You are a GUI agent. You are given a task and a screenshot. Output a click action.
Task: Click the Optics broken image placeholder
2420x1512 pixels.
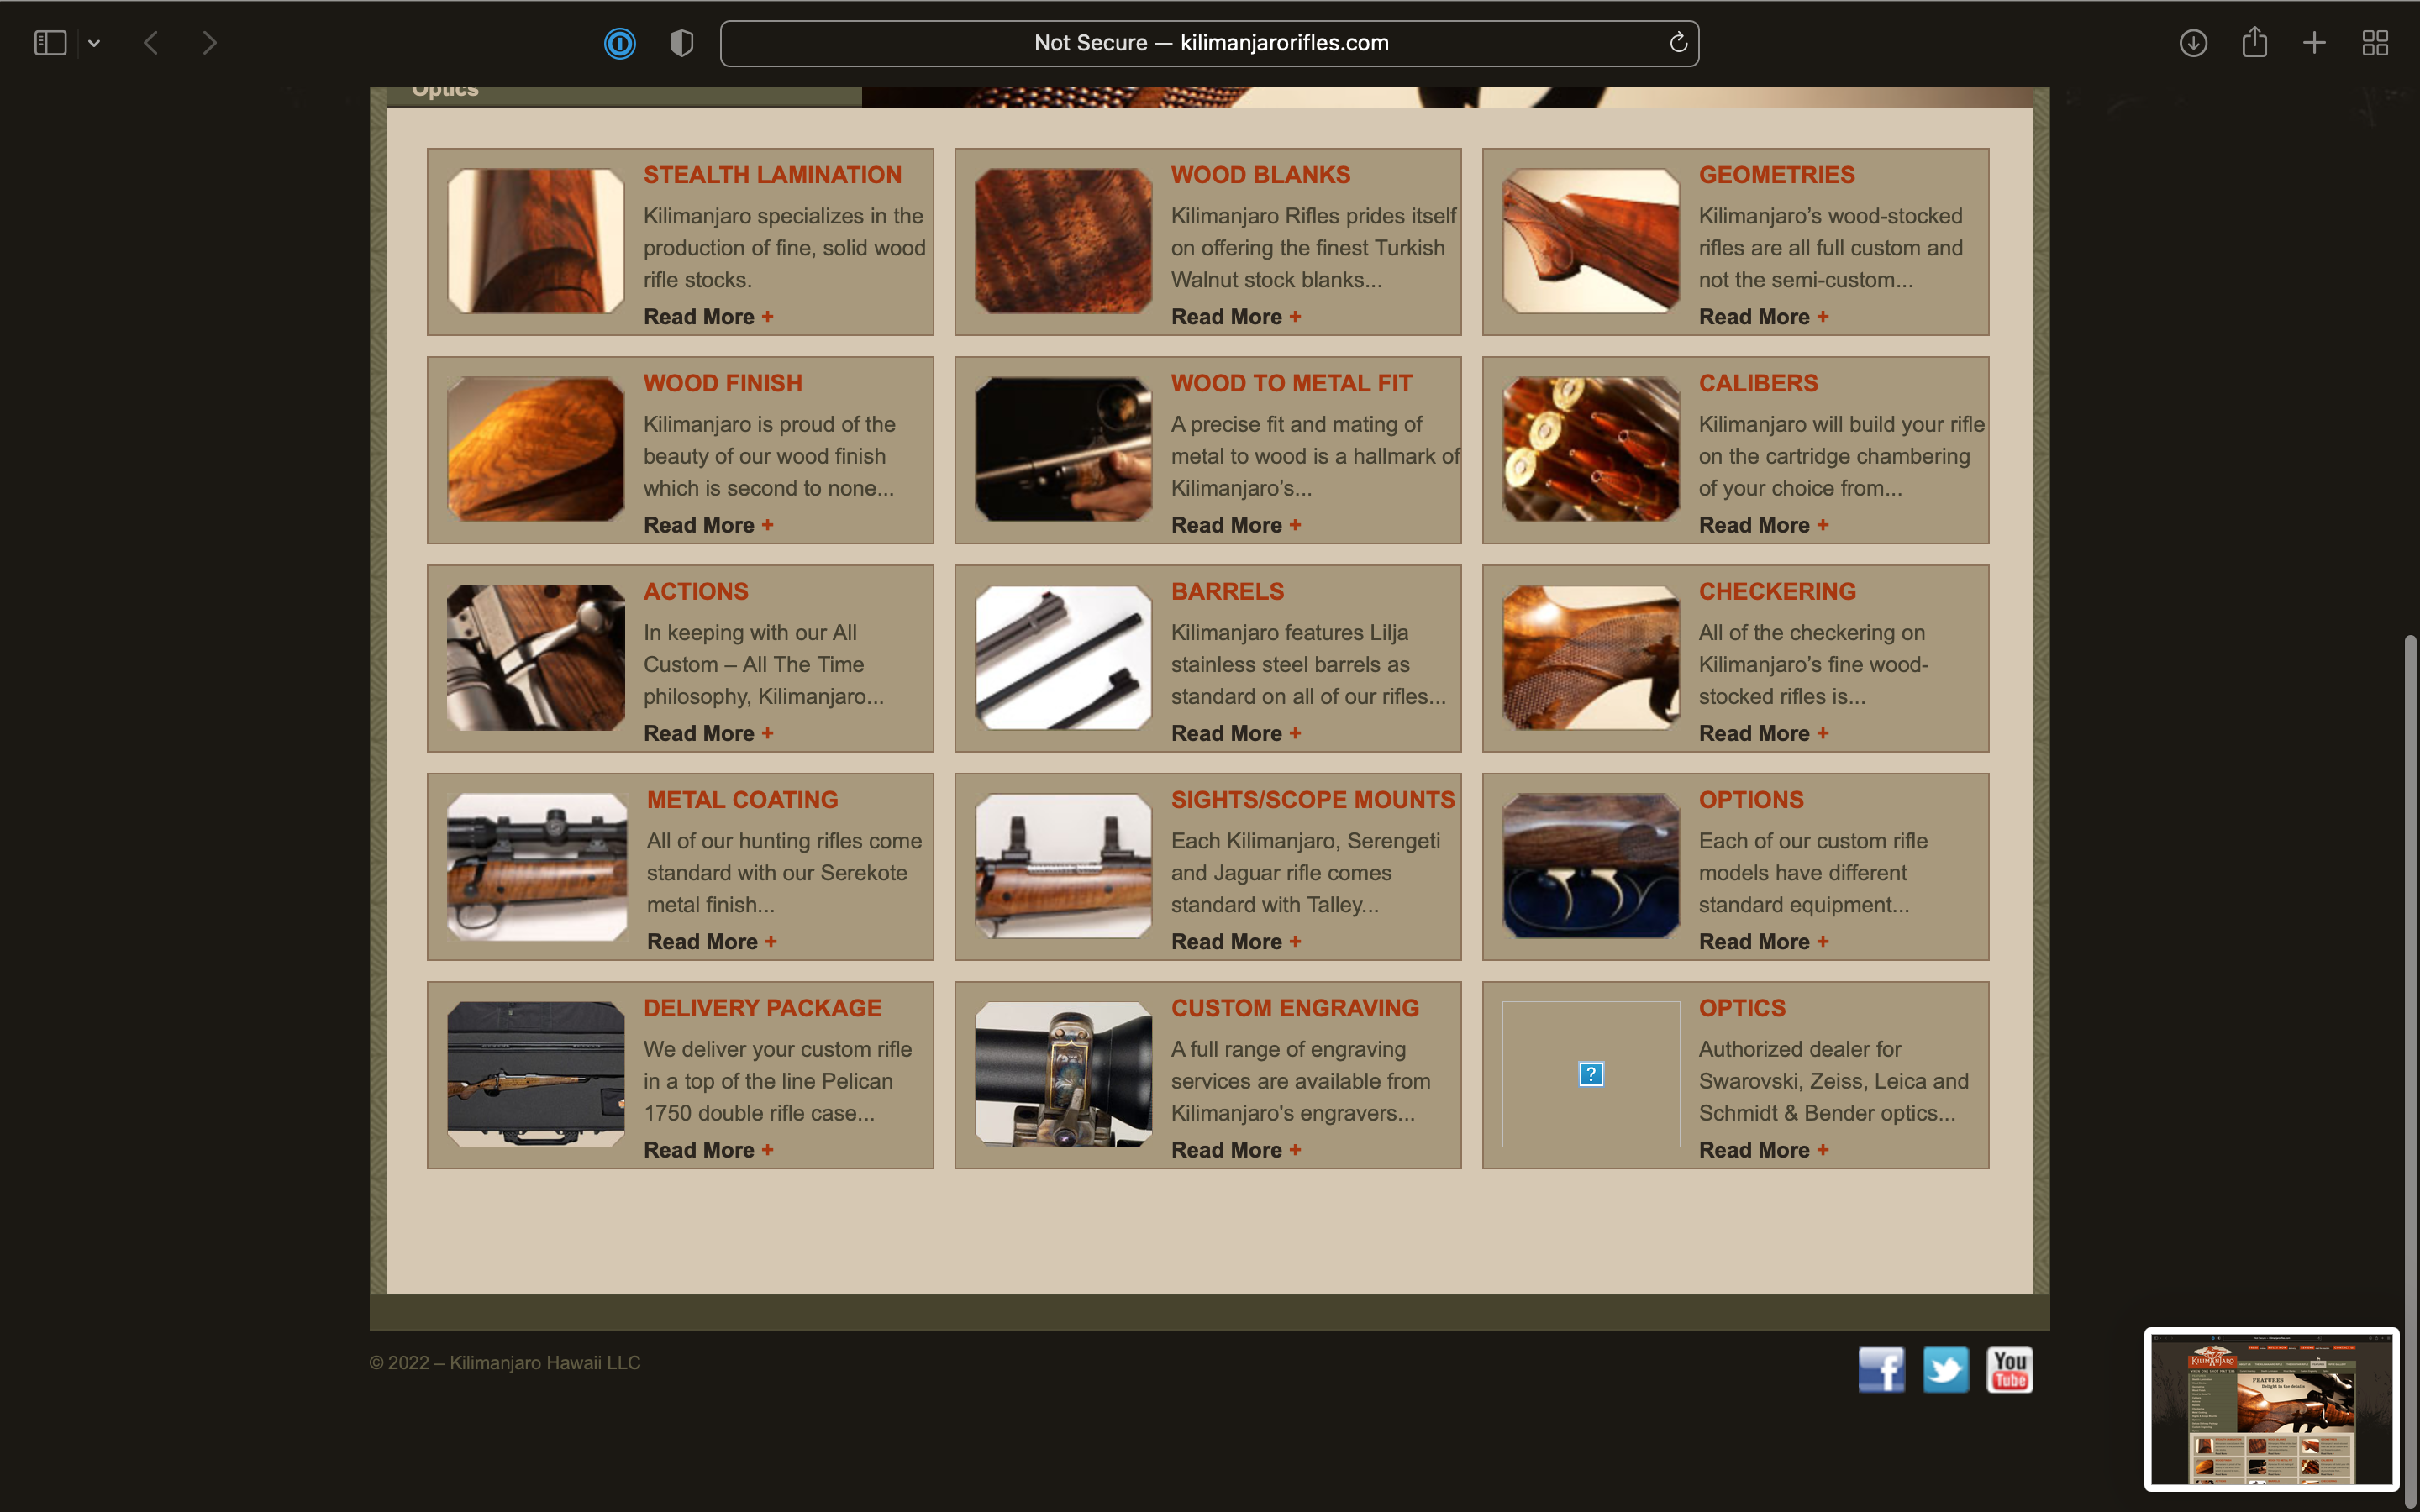[x=1591, y=1074]
